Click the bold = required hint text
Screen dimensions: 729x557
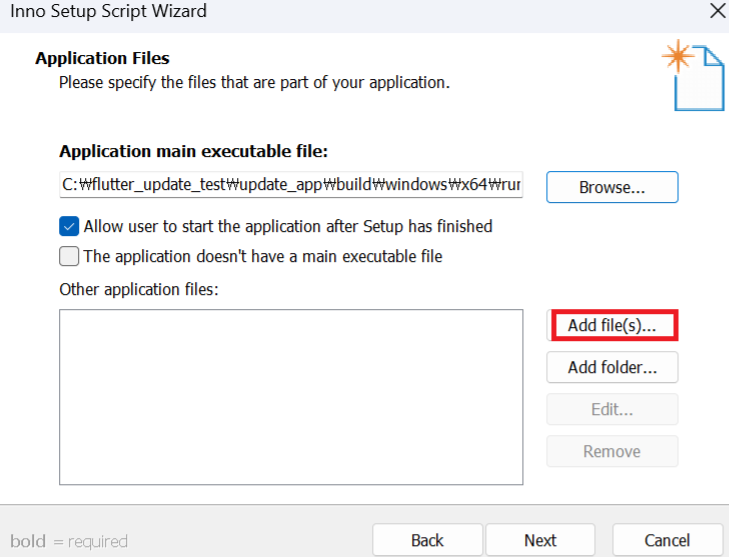[x=69, y=541]
